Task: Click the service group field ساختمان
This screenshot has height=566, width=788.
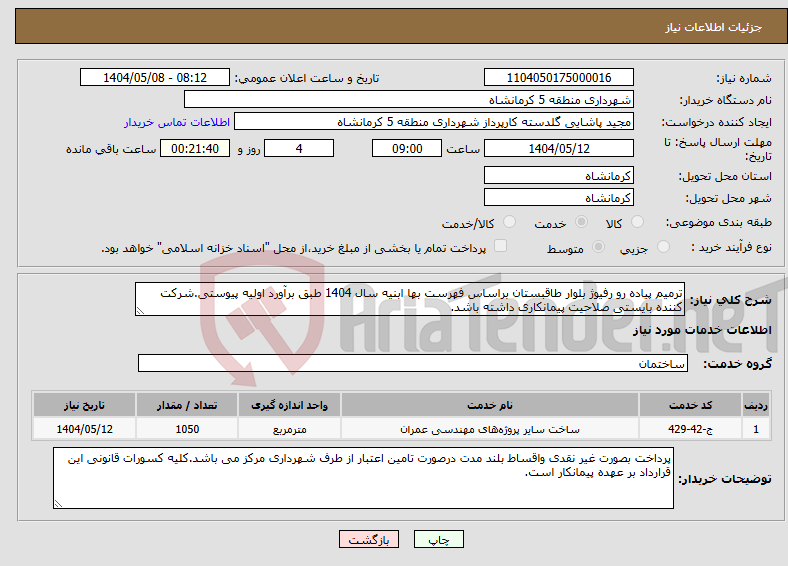Action: [413, 363]
